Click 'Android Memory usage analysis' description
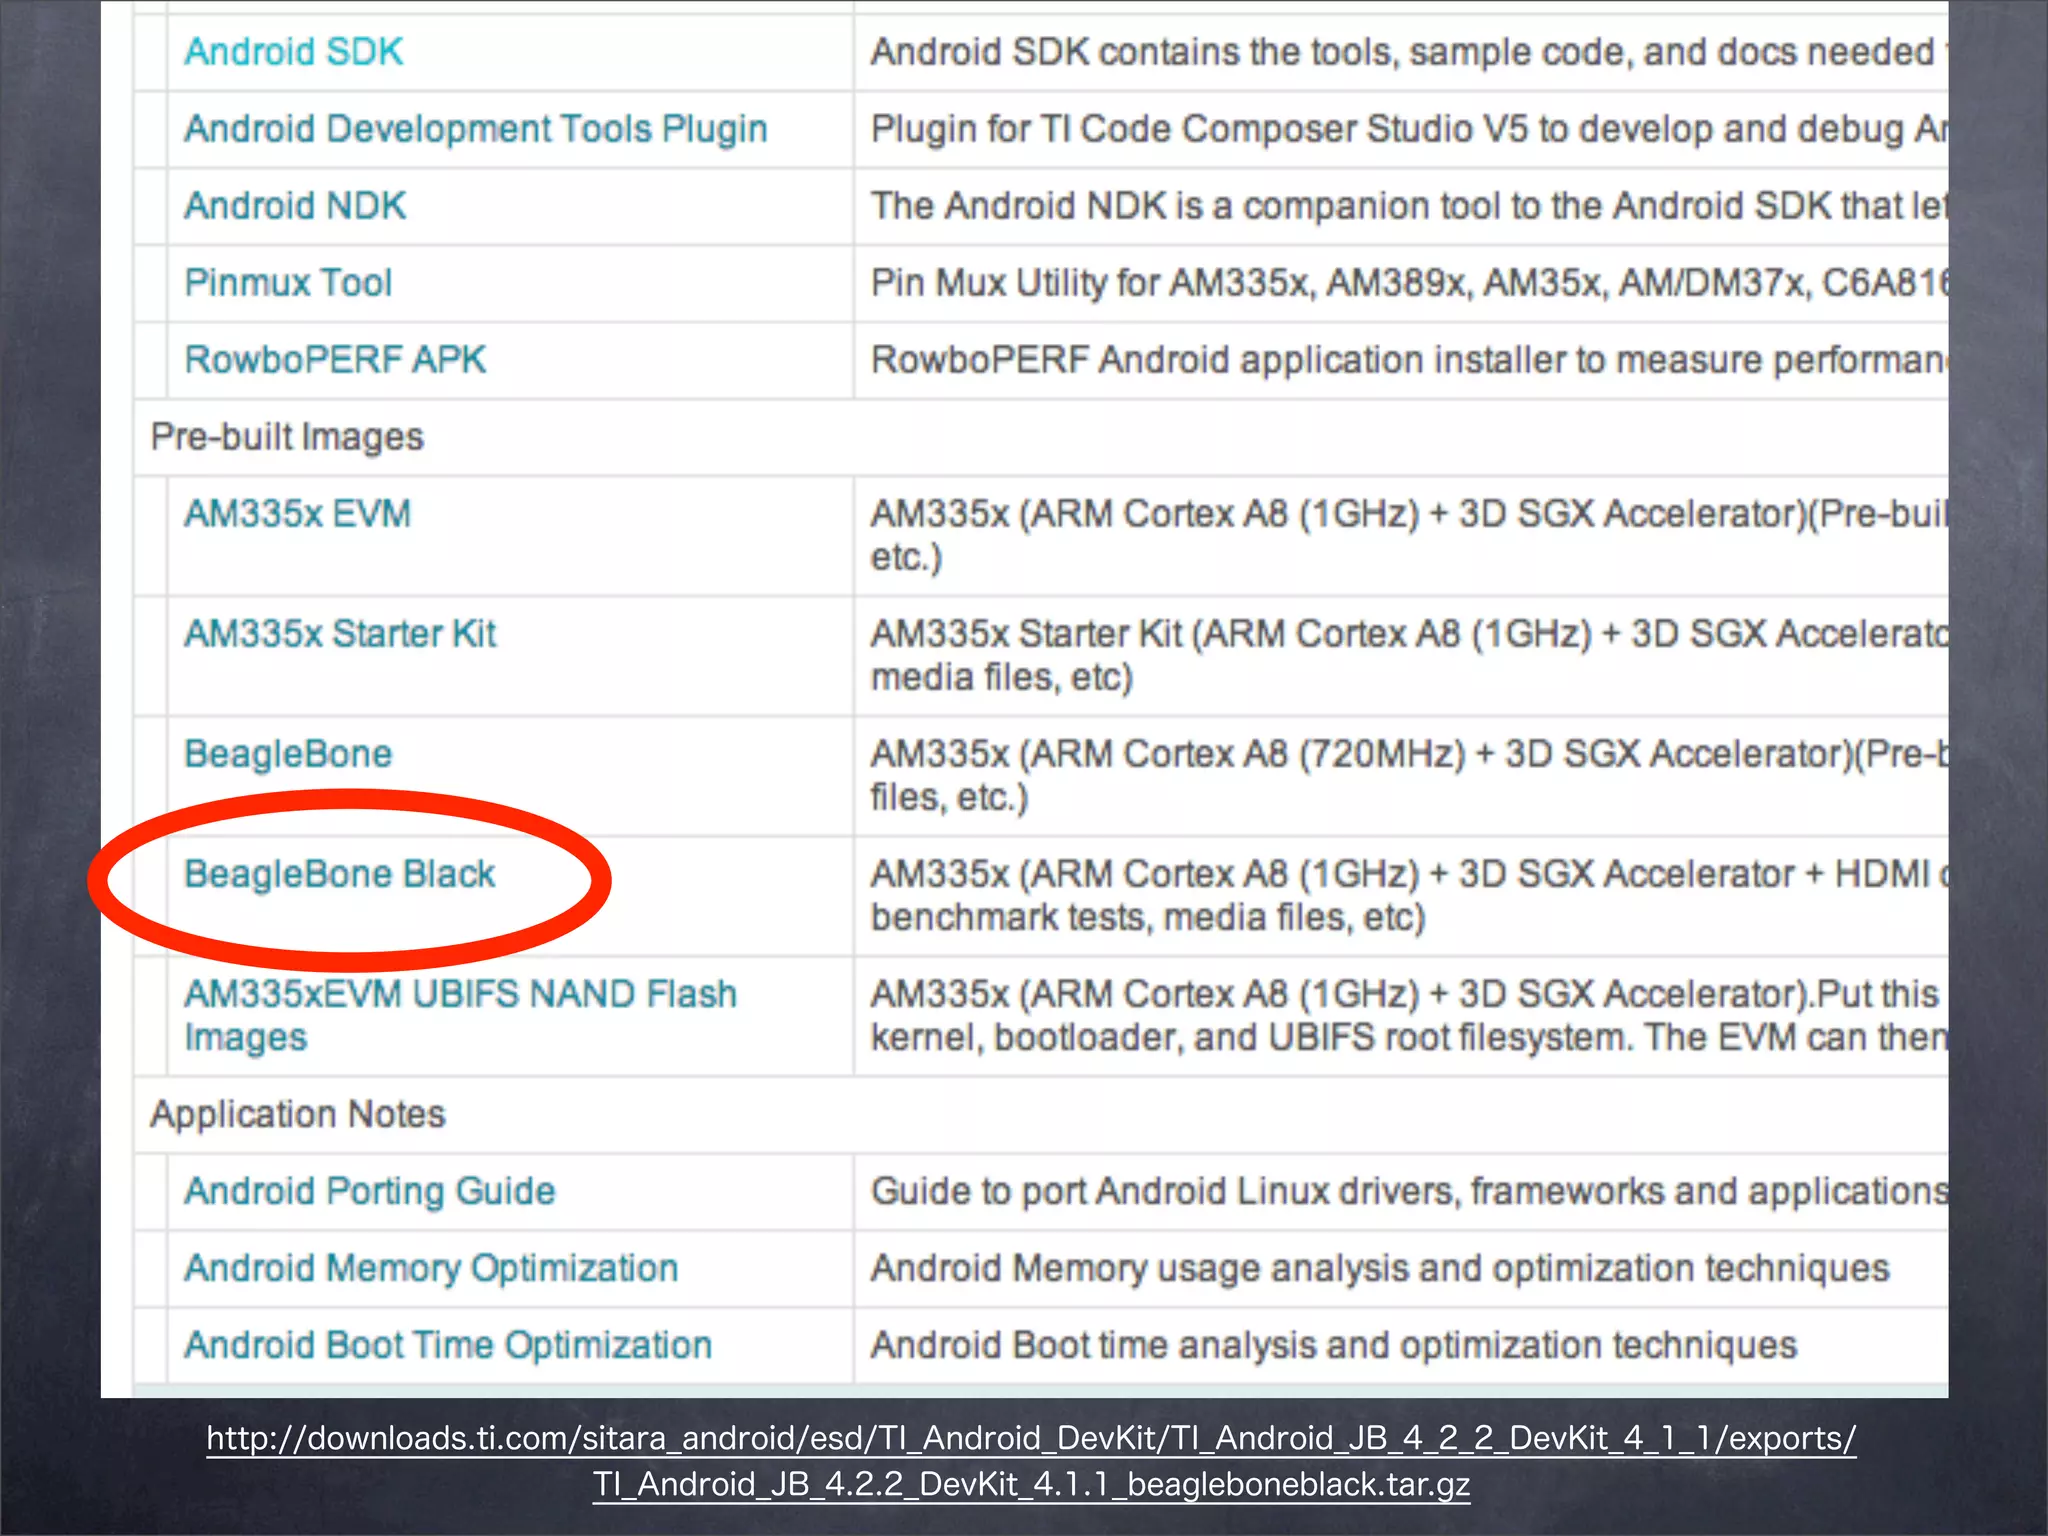Viewport: 2048px width, 1536px height. (x=1380, y=1268)
